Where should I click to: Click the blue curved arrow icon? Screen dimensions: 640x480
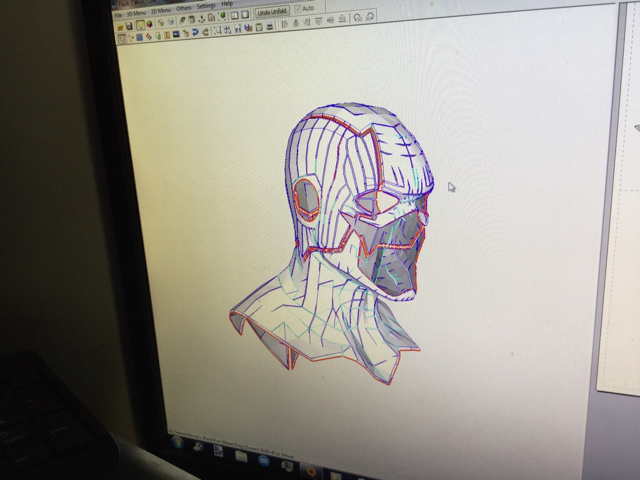click(195, 32)
